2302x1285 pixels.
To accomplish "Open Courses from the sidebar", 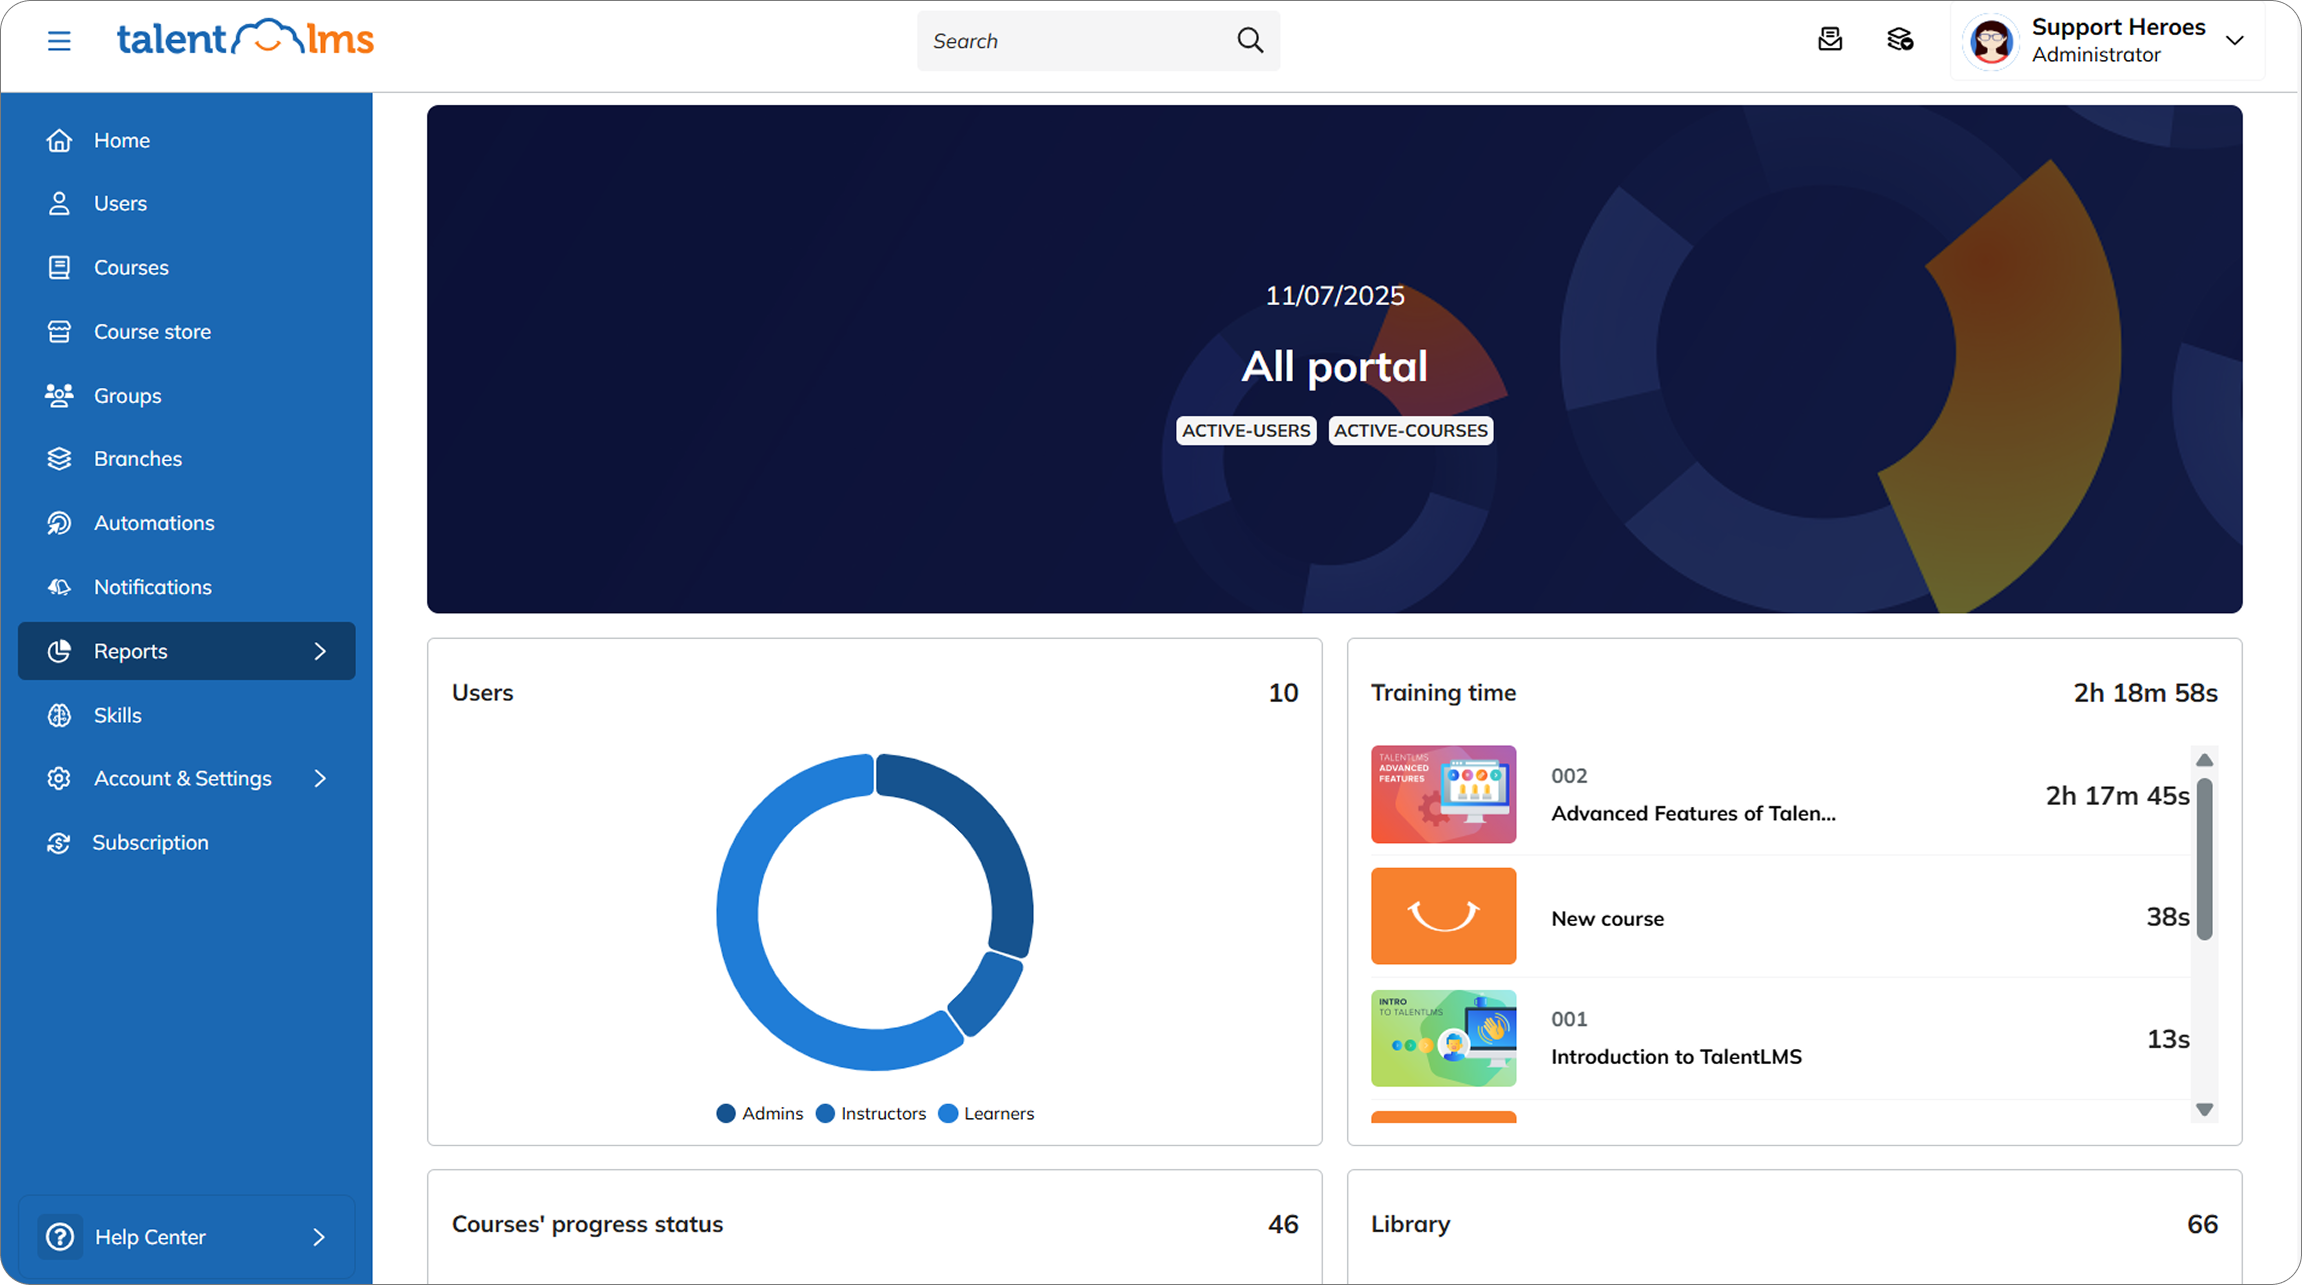I will click(186, 267).
